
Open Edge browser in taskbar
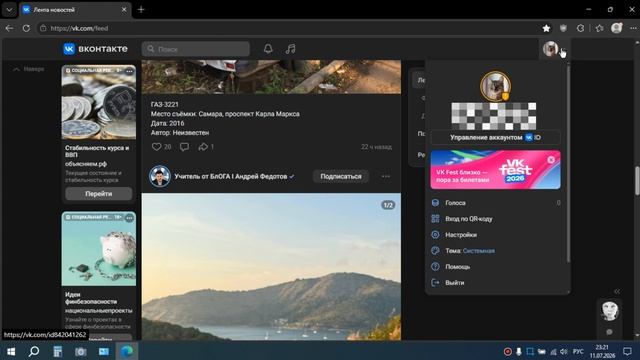click(x=127, y=351)
